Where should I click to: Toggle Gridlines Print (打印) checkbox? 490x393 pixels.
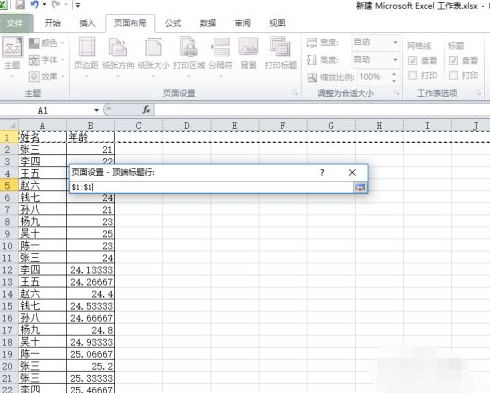pyautogui.click(x=413, y=75)
